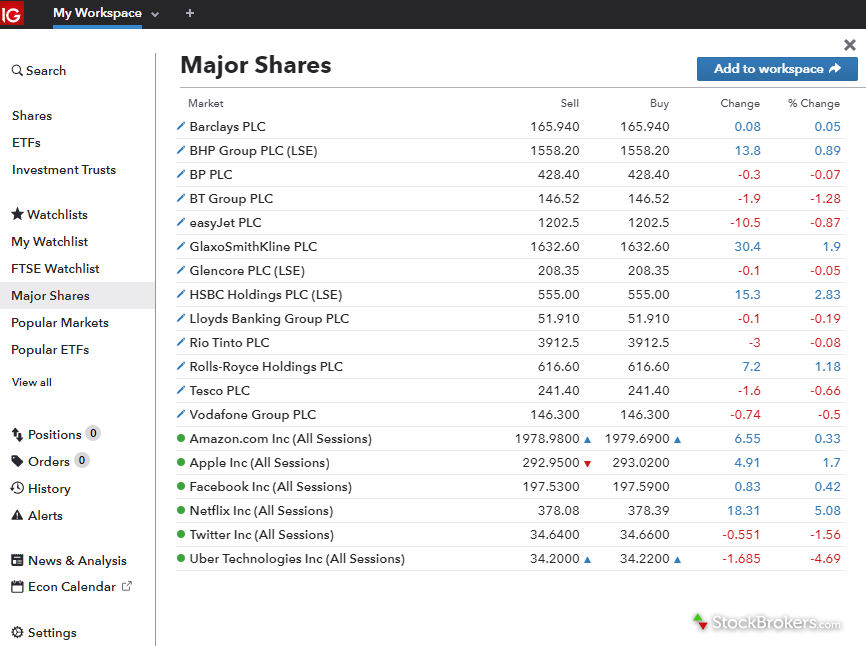The height and width of the screenshot is (646, 866).
Task: Click the Econ Calendar external link icon
Action: click(x=126, y=586)
